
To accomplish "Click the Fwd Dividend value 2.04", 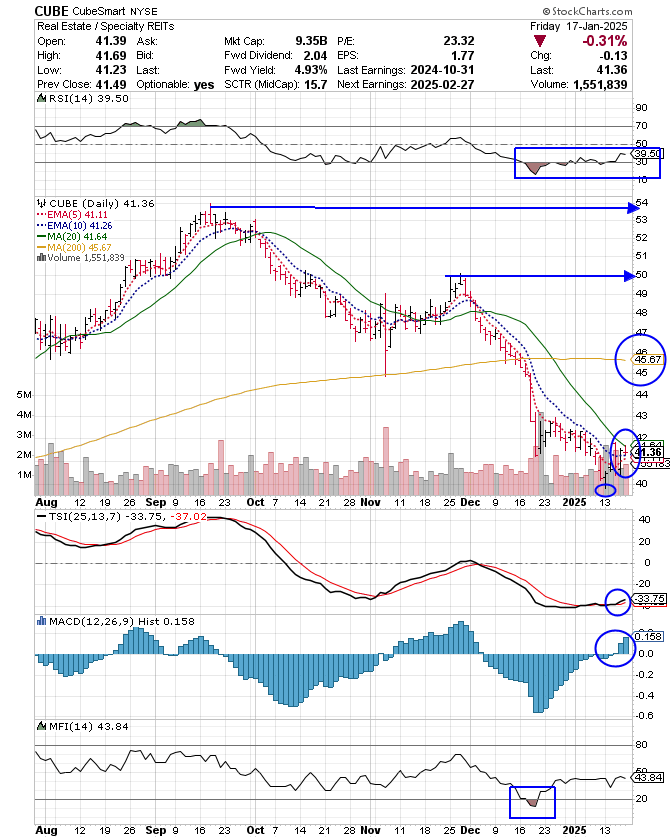I will click(x=315, y=56).
